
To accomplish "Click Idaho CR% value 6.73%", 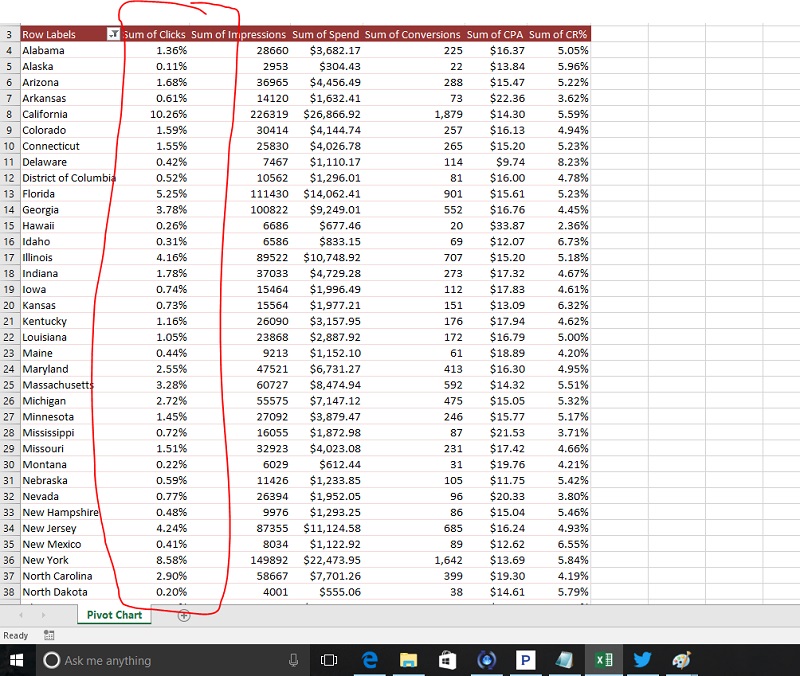I will pos(573,242).
